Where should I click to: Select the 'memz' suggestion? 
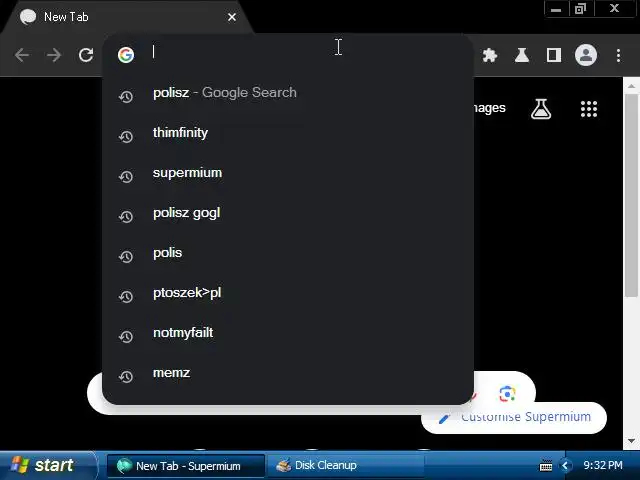pos(288,373)
